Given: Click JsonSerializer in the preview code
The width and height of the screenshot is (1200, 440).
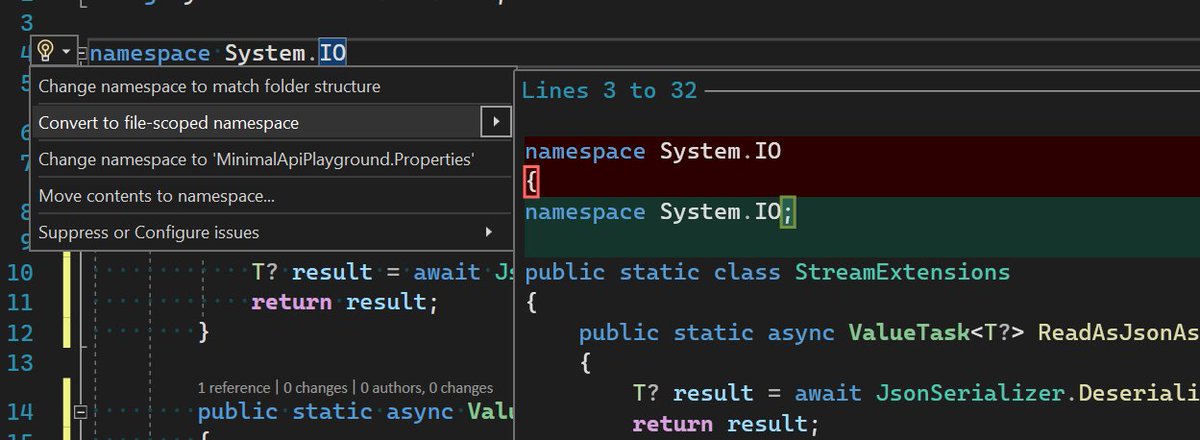Looking at the screenshot, I should tap(969, 393).
